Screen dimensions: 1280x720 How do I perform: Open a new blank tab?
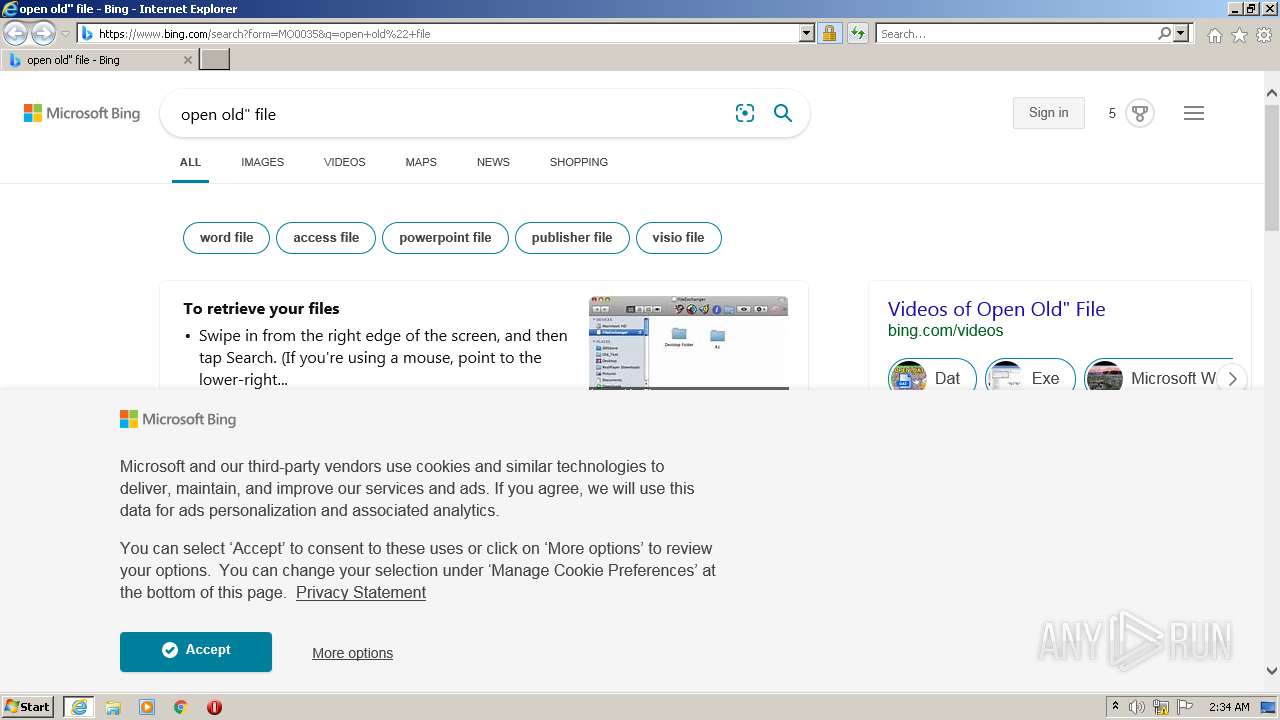(215, 60)
